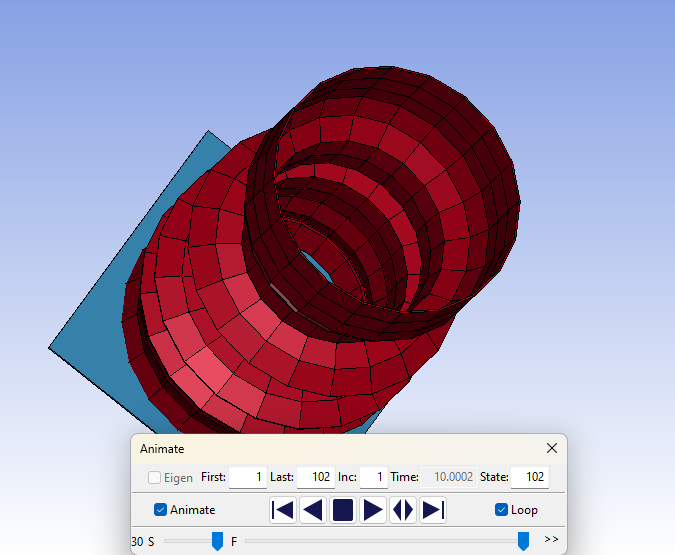Close the Animate dialog

(552, 449)
